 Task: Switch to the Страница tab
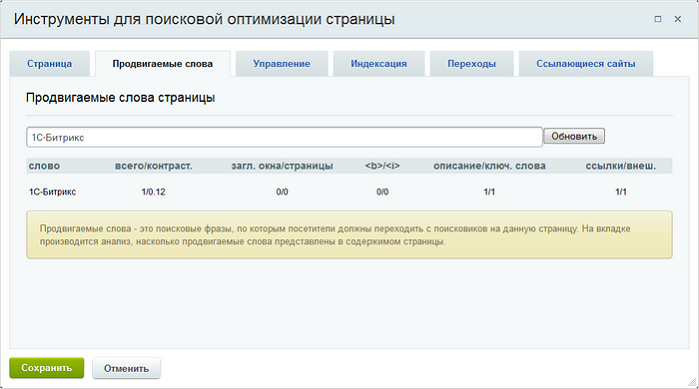(49, 64)
